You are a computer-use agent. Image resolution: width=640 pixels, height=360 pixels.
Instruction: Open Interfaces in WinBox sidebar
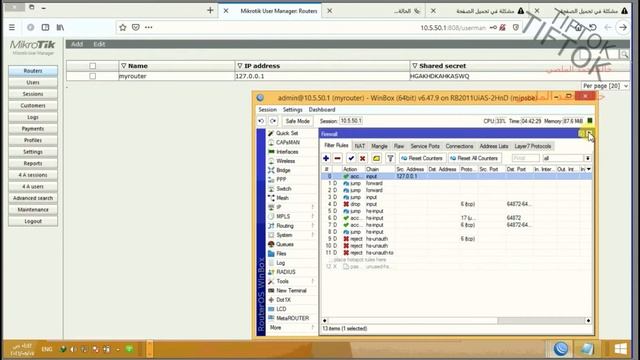click(x=287, y=152)
